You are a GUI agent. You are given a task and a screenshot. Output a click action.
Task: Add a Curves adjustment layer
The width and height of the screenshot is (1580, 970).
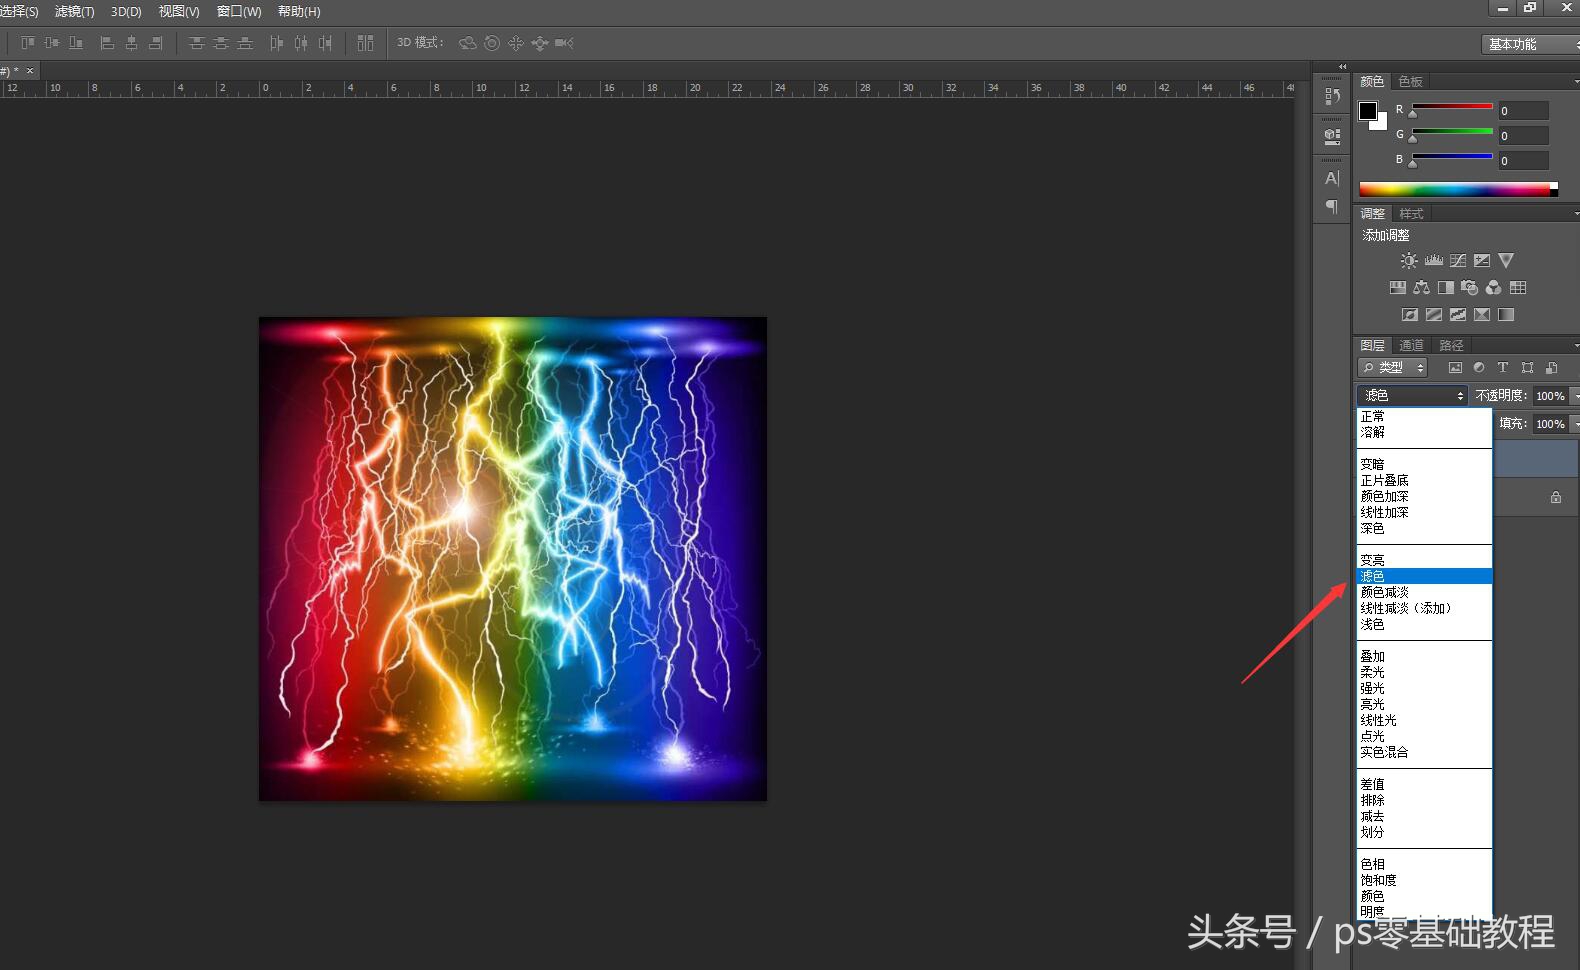1458,261
